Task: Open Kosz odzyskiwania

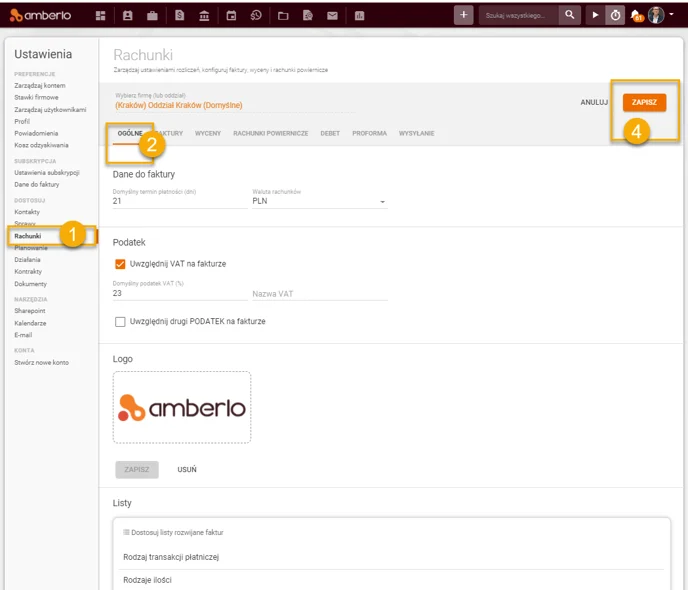Action: [x=41, y=145]
